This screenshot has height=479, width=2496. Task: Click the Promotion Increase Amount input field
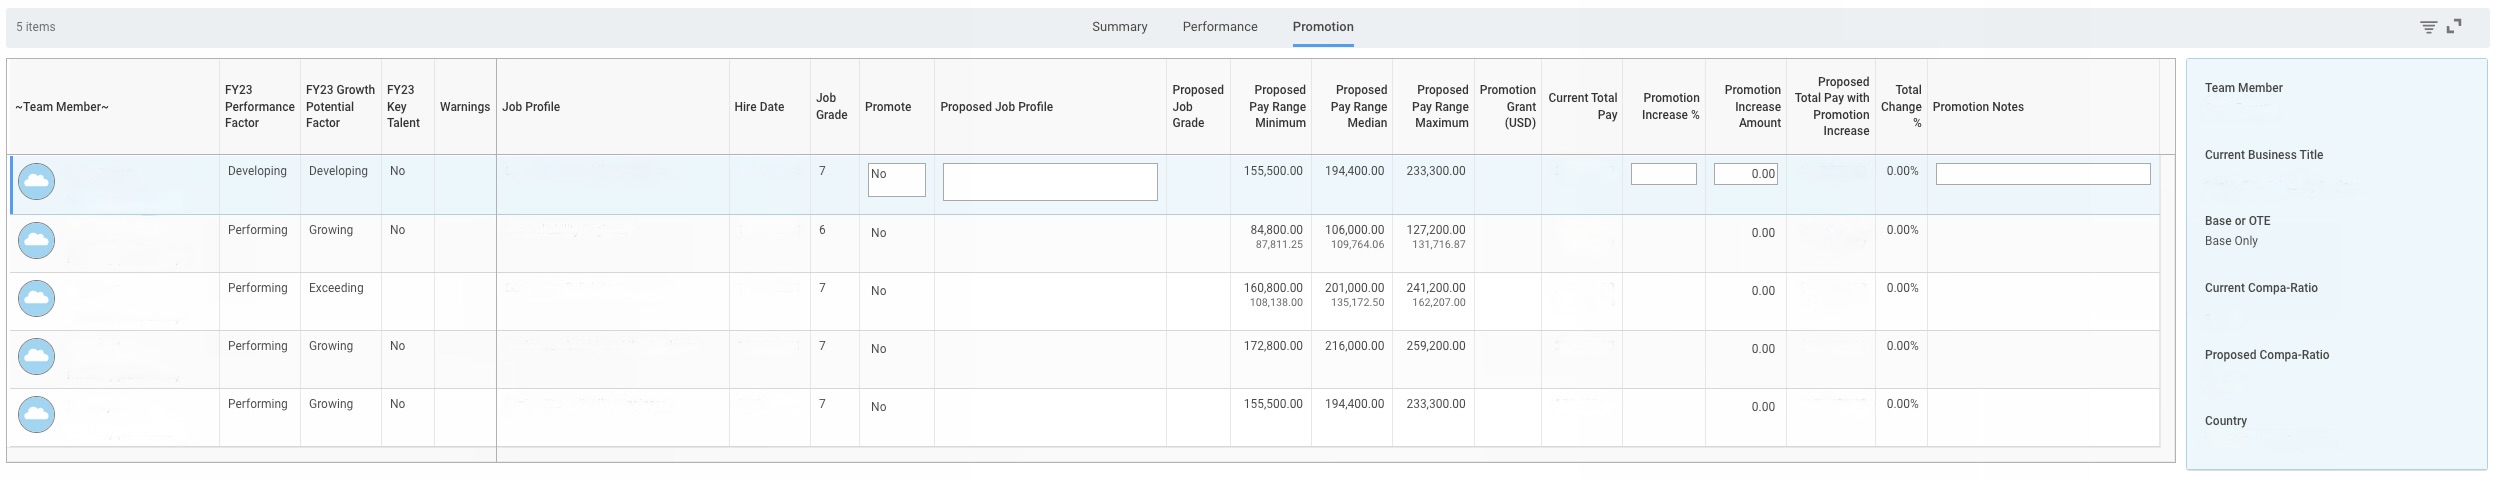(x=1745, y=174)
